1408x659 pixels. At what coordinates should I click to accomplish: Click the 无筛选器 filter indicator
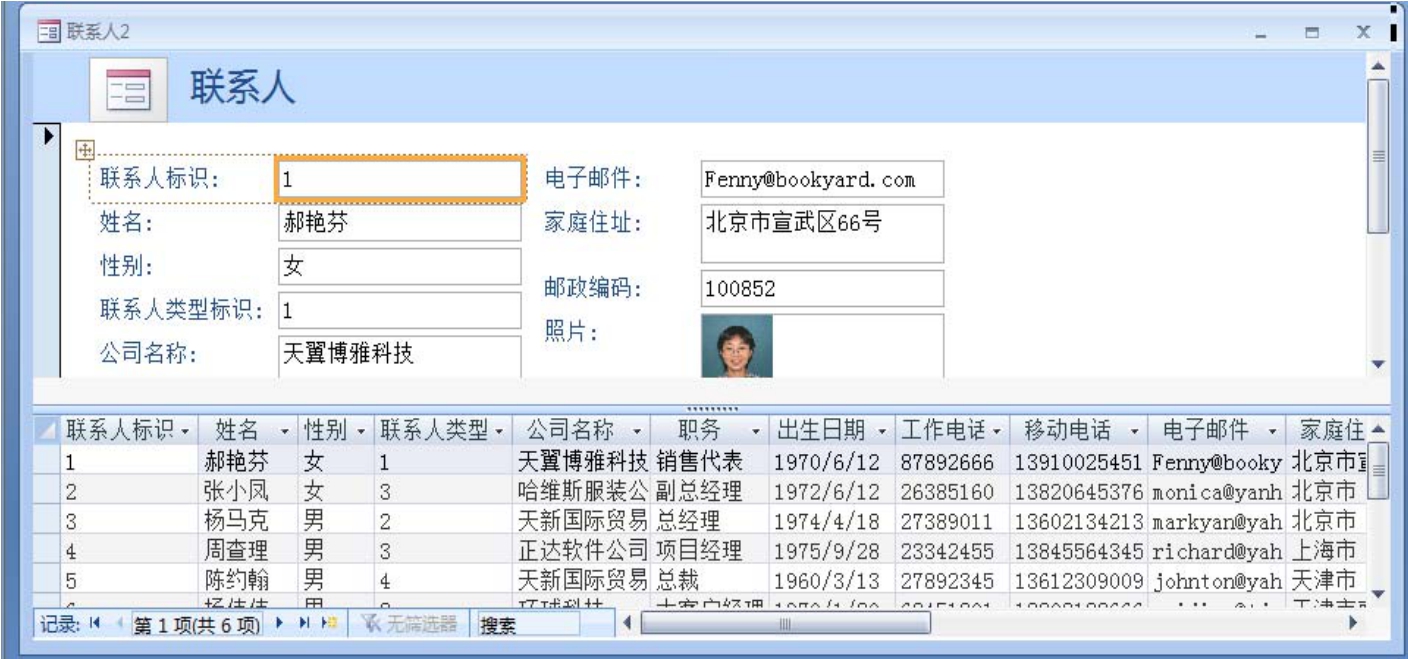(x=409, y=624)
